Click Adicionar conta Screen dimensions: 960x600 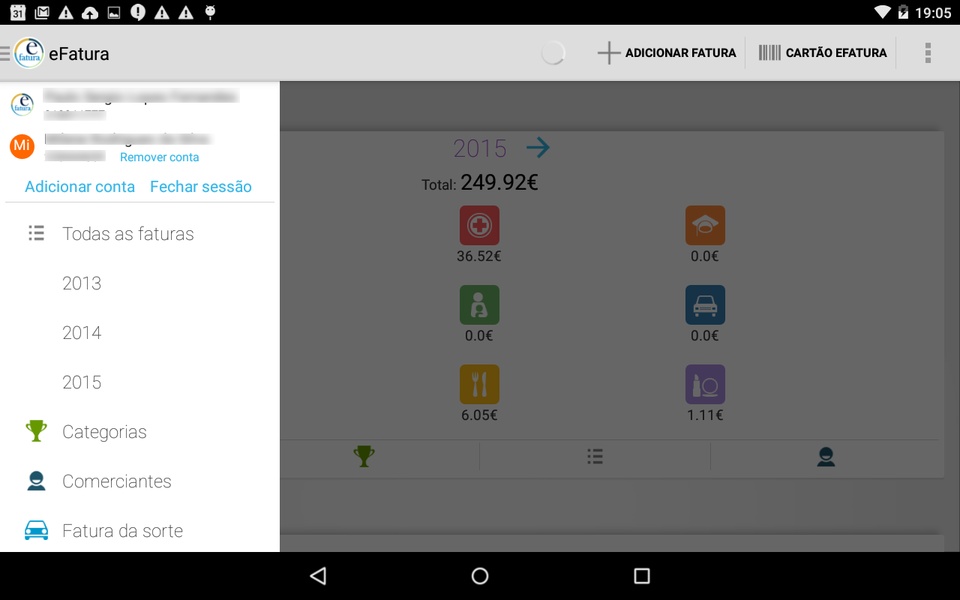pos(80,187)
